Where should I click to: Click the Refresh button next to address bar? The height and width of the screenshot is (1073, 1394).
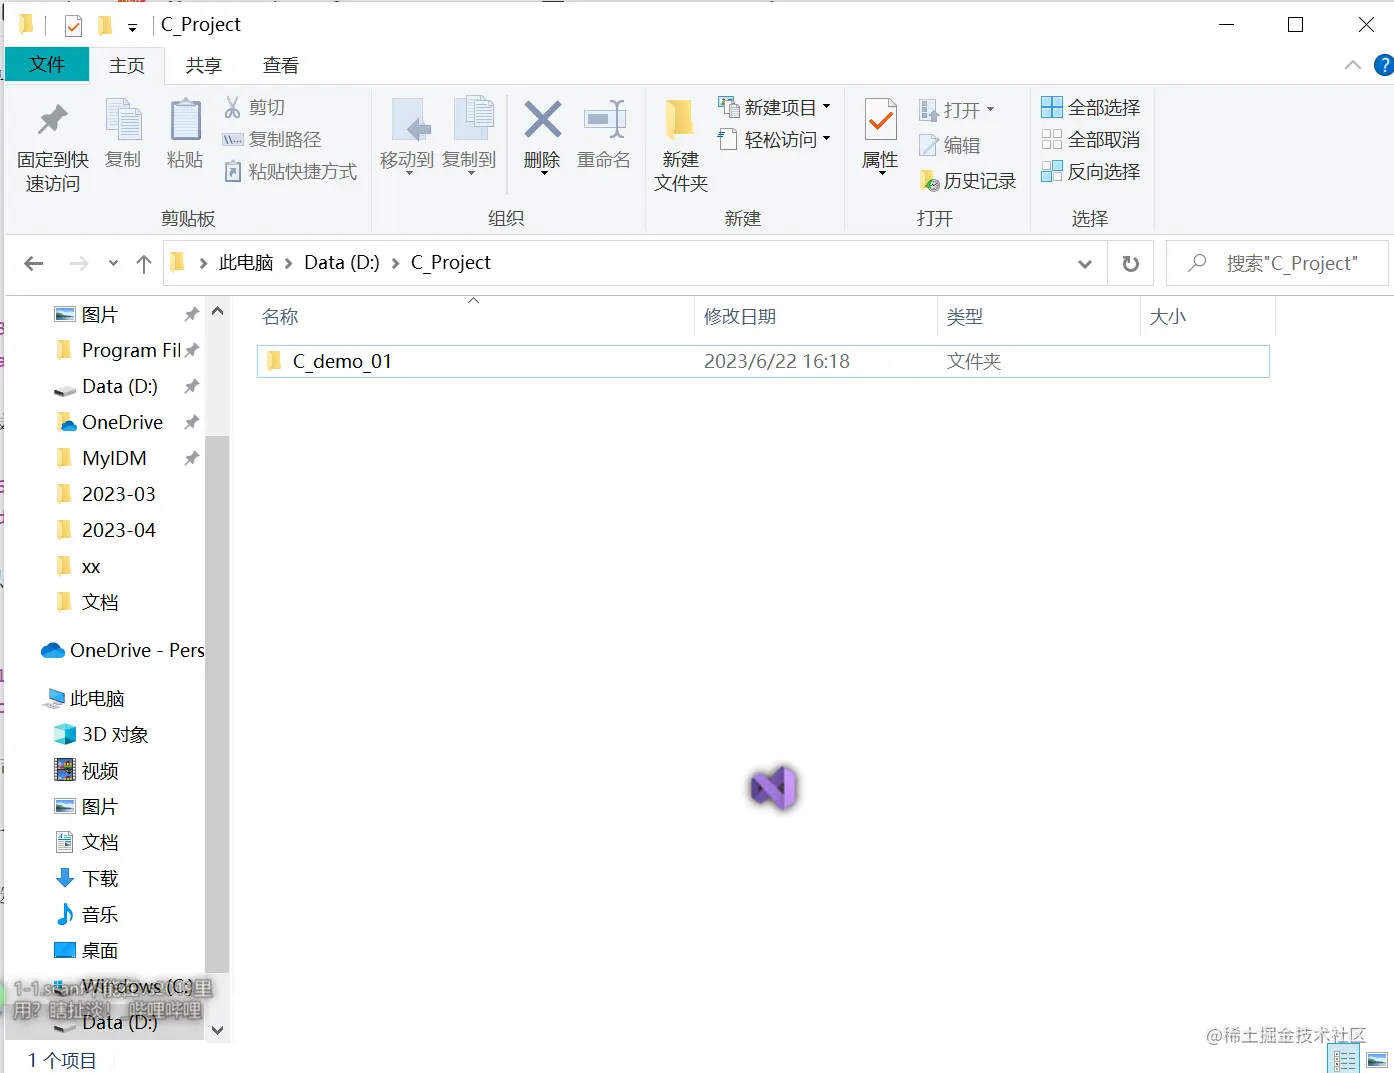[1131, 263]
